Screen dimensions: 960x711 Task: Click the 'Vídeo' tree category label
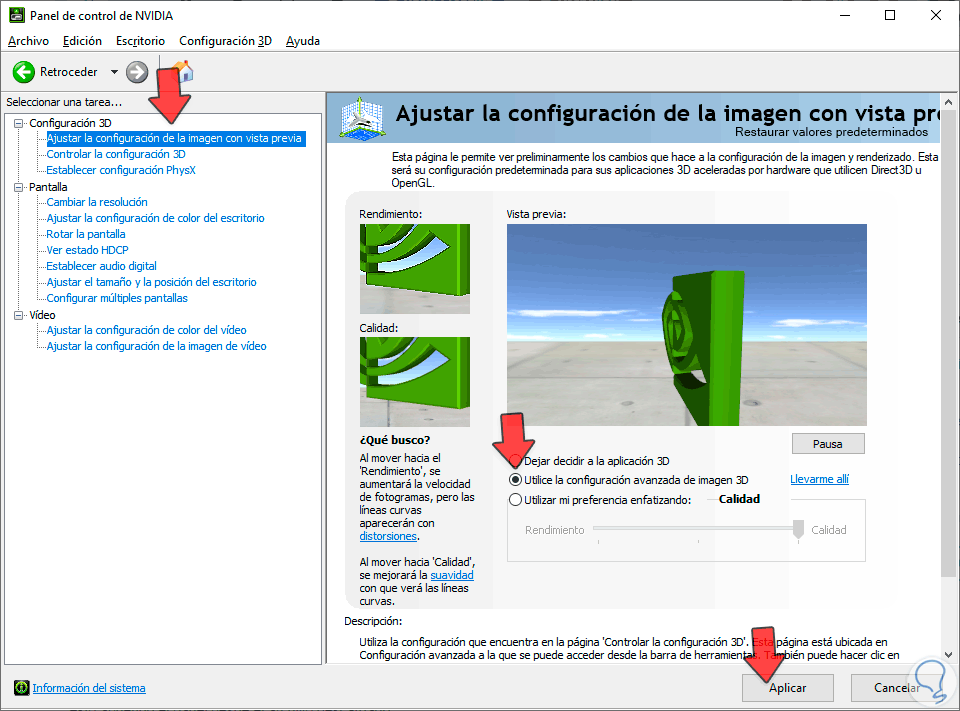(x=42, y=315)
